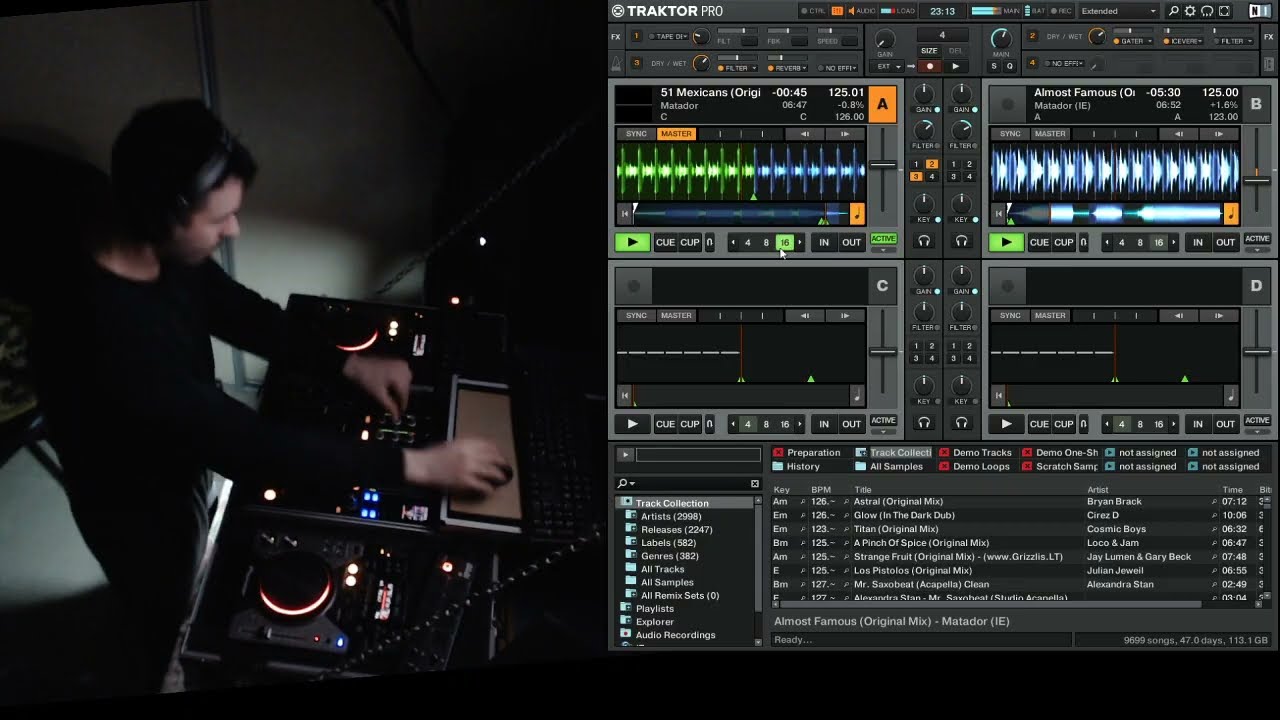Expand Deck A advanced panel arrow under ACTIVE
The height and width of the screenshot is (720, 1280).
[x=883, y=251]
